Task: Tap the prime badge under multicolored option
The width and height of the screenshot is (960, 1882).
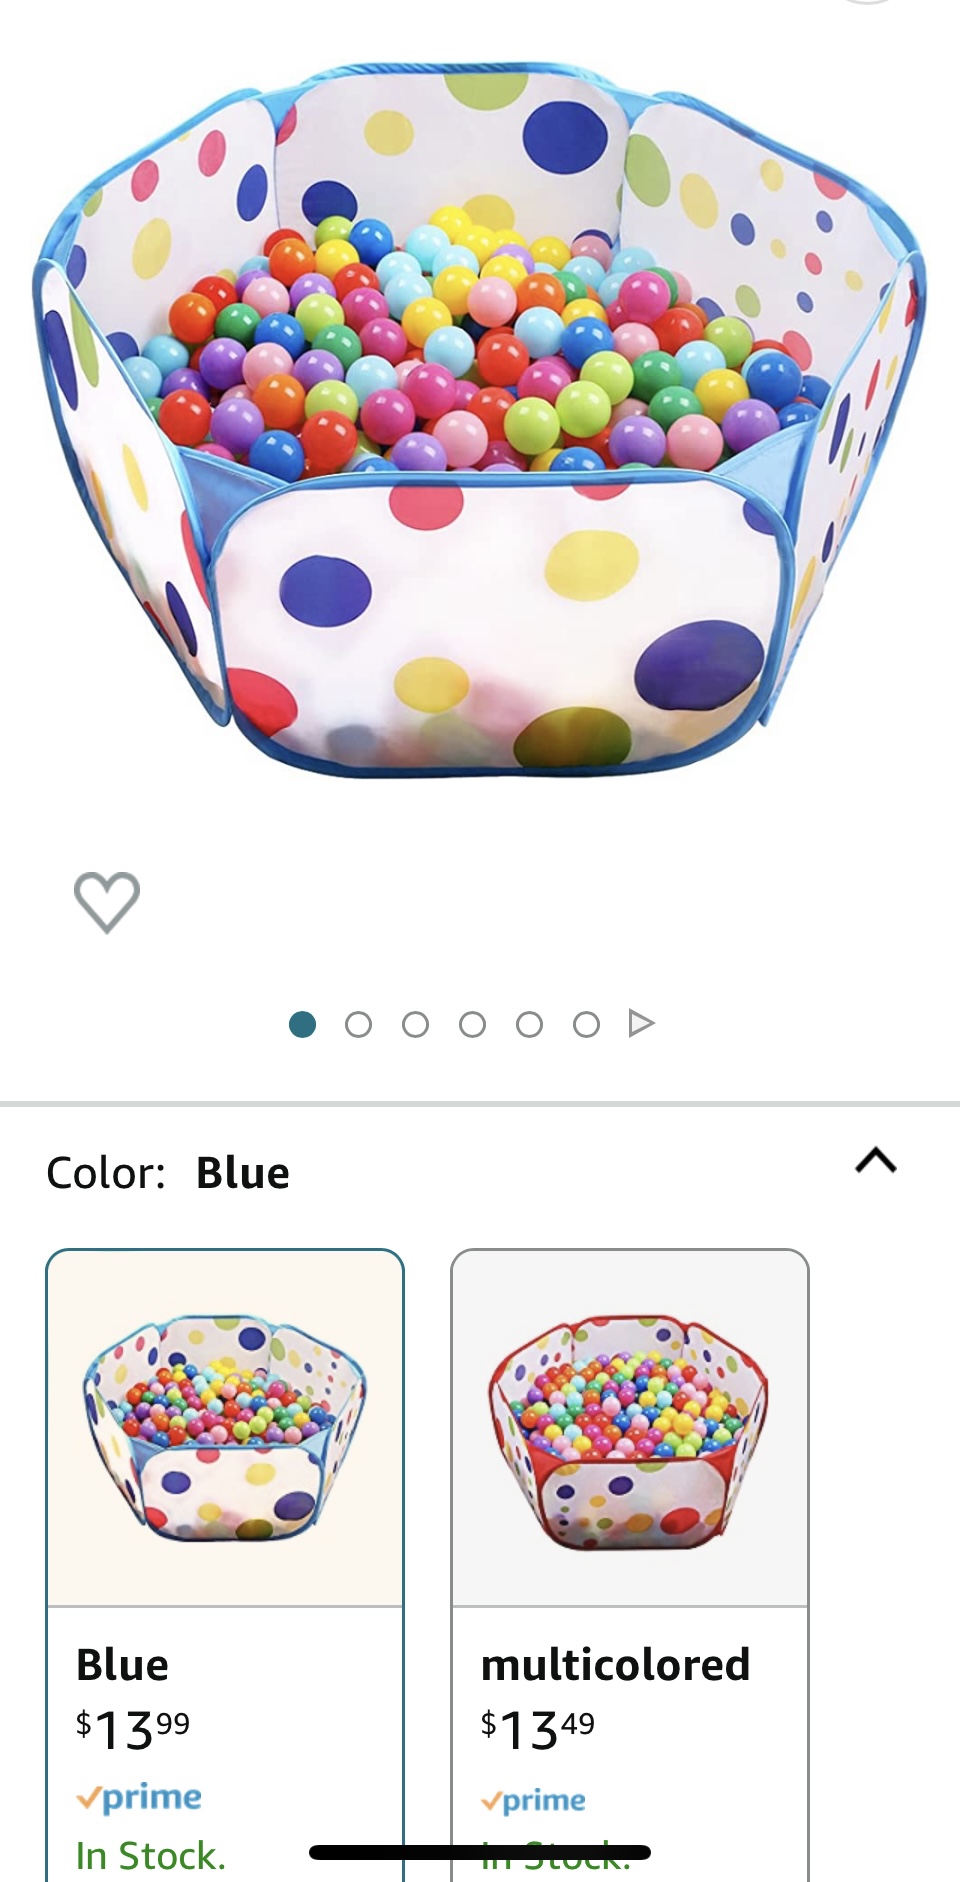Action: click(533, 1800)
